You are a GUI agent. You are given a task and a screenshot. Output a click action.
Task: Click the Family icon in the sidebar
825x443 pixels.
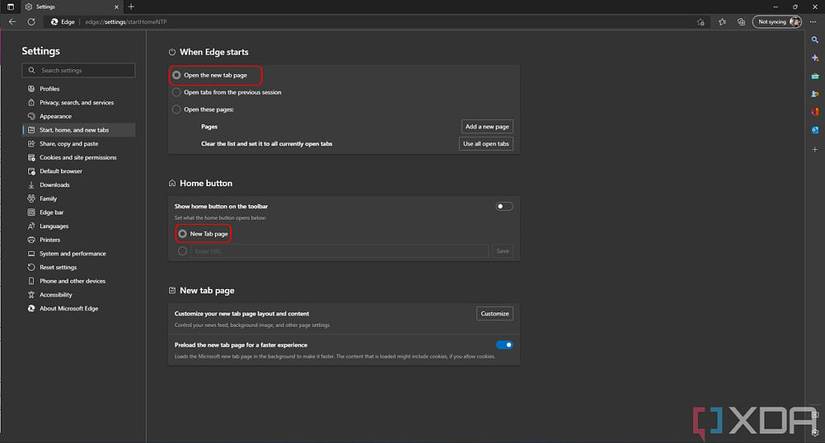tap(31, 198)
